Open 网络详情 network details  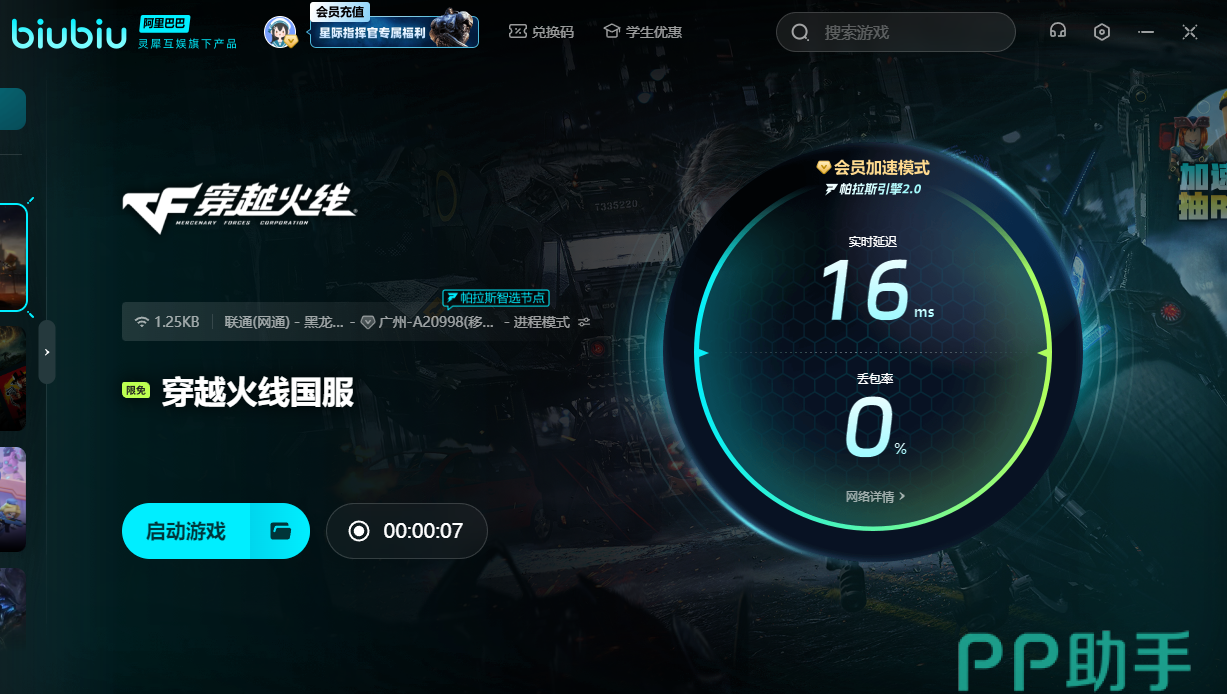[875, 496]
